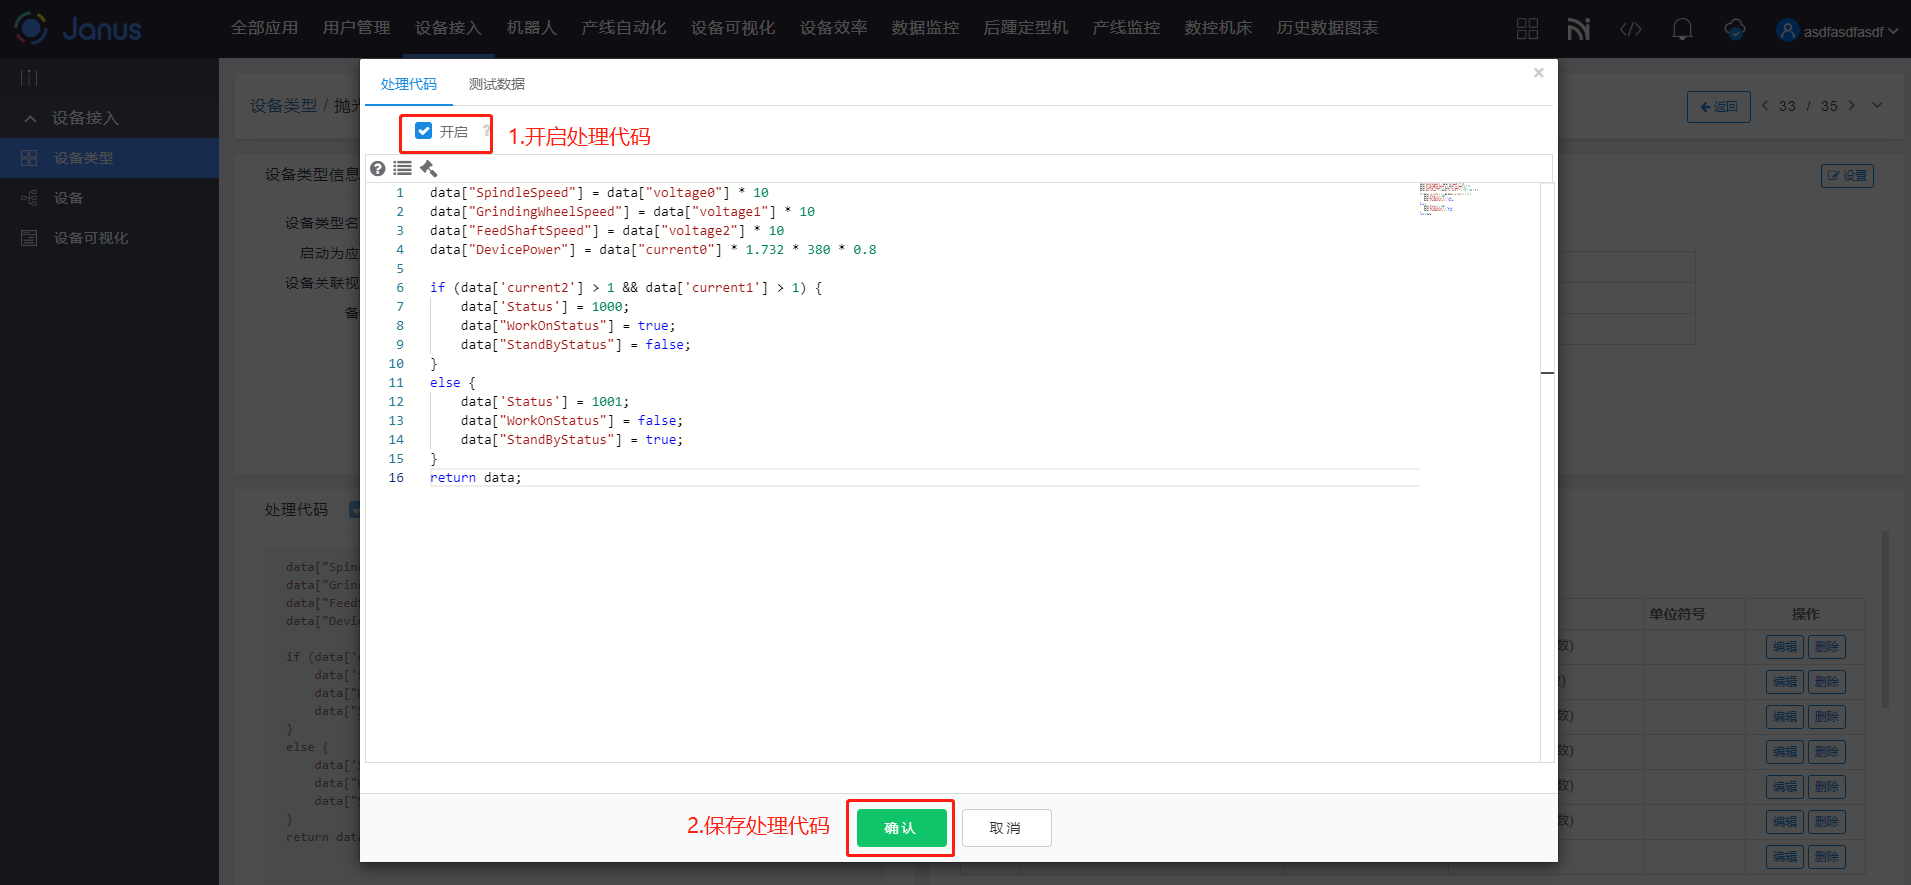Select 设备可视化 in the sidebar
This screenshot has height=885, width=1911.
coord(109,238)
